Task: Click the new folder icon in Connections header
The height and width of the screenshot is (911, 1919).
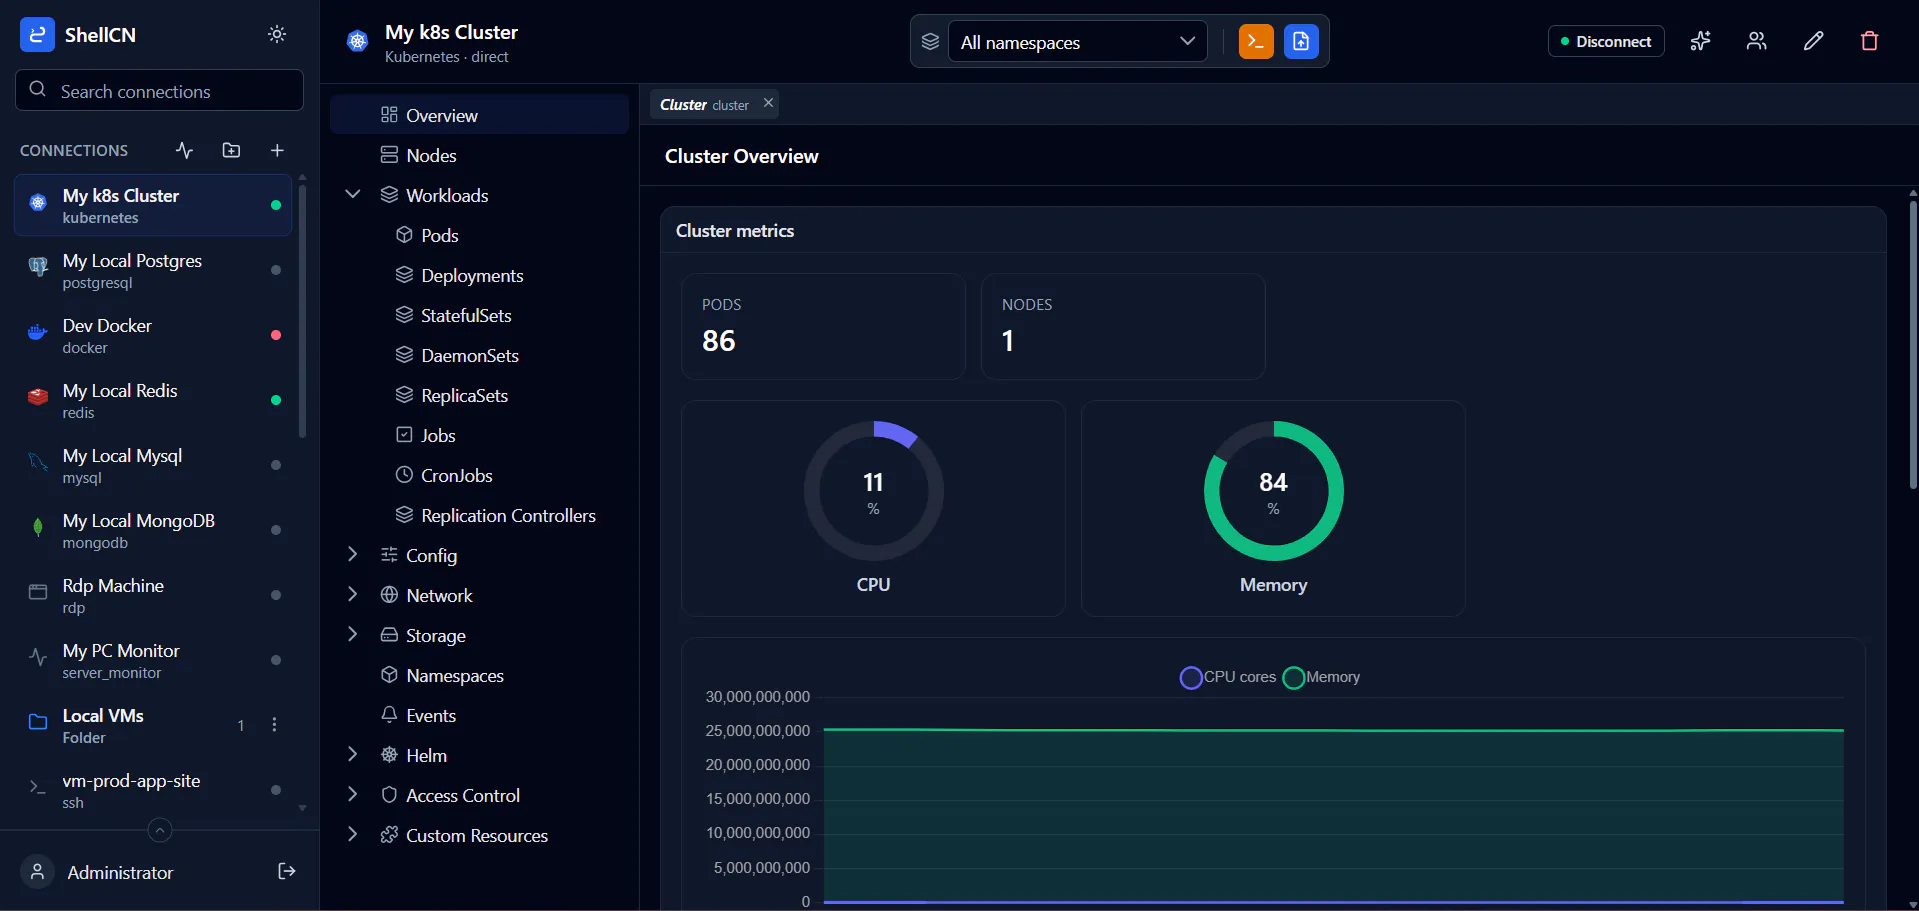Action: tap(231, 150)
